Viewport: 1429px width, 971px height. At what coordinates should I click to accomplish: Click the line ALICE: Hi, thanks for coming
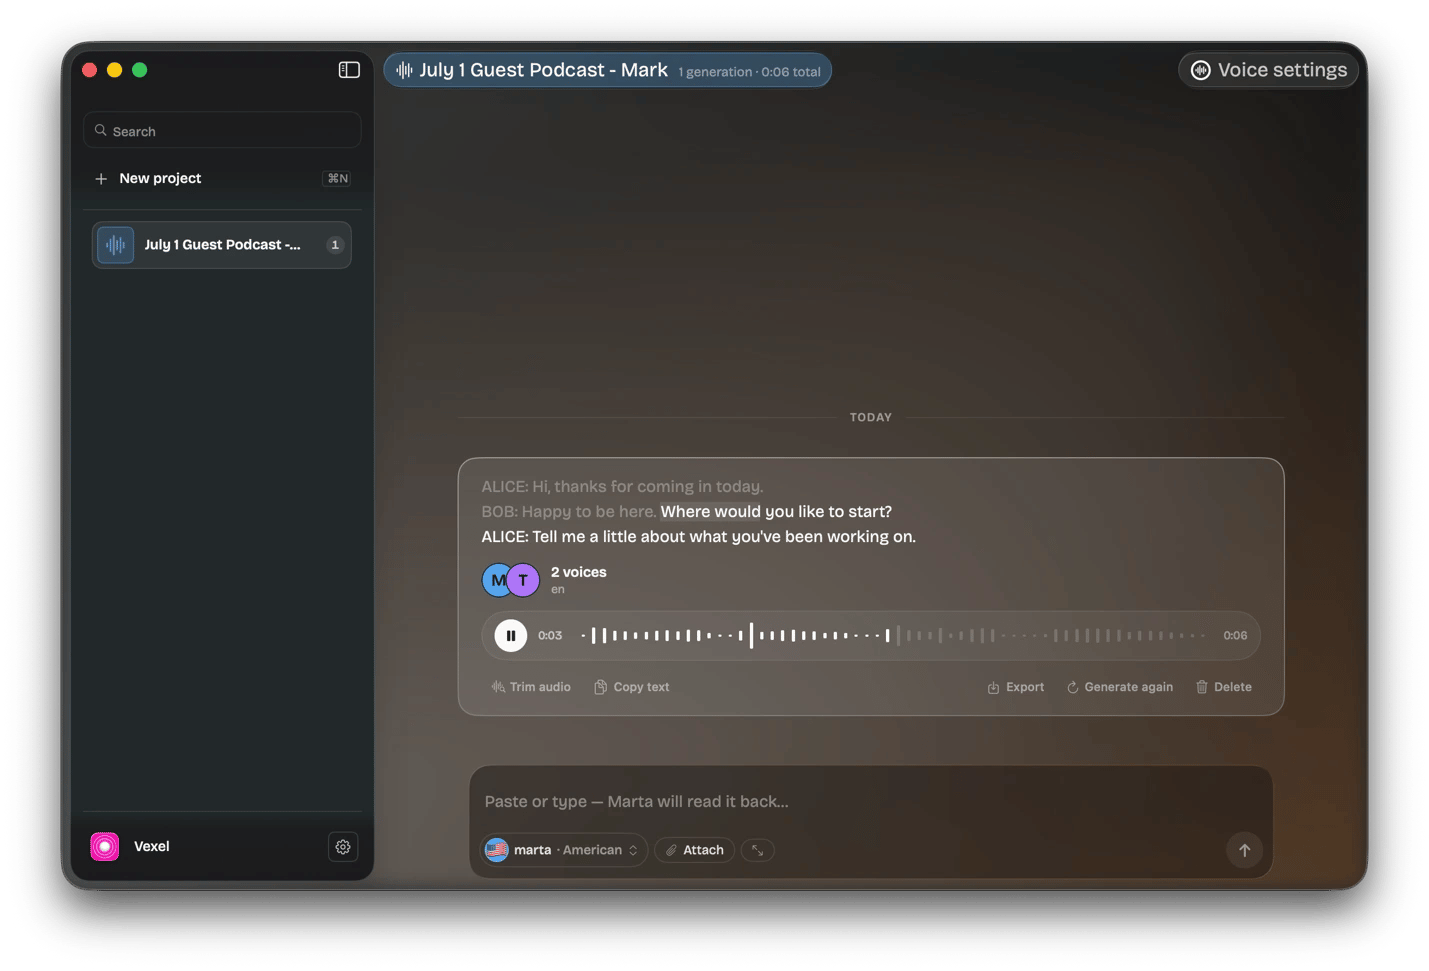coord(622,487)
